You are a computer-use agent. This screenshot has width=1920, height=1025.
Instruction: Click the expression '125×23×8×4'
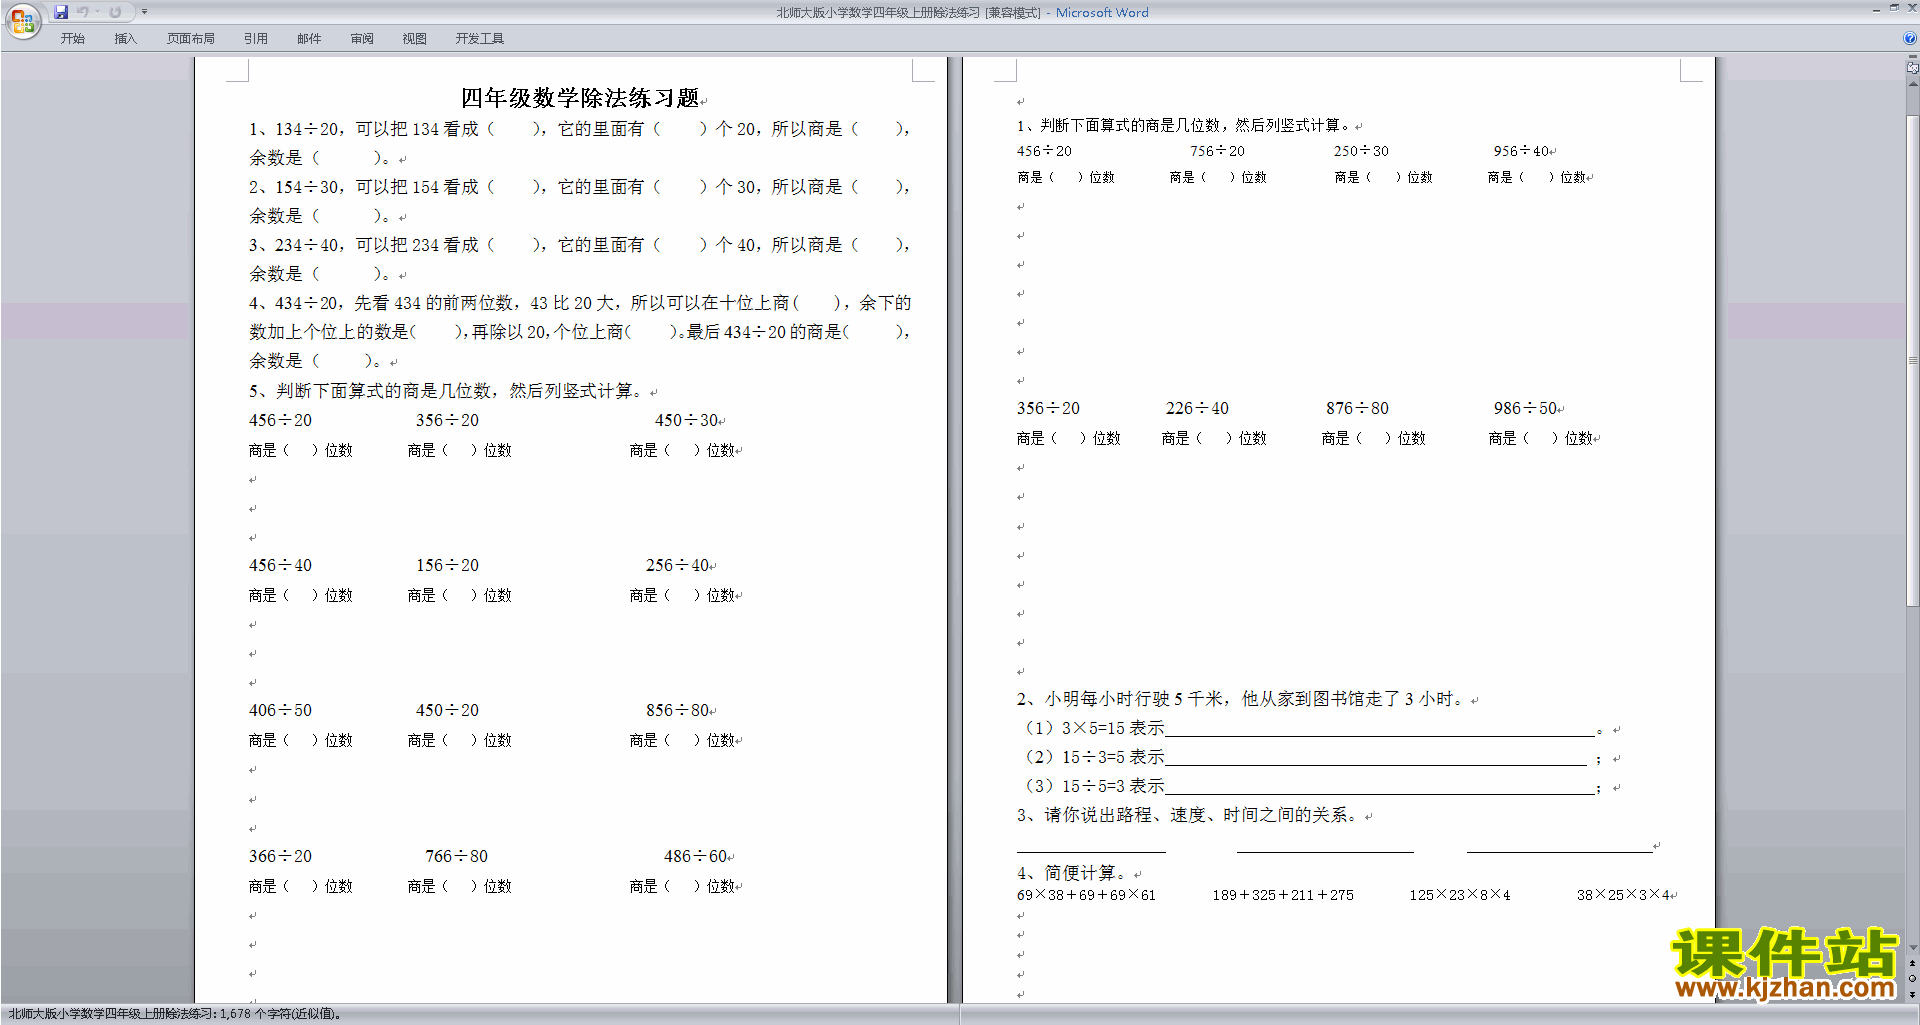(1460, 895)
